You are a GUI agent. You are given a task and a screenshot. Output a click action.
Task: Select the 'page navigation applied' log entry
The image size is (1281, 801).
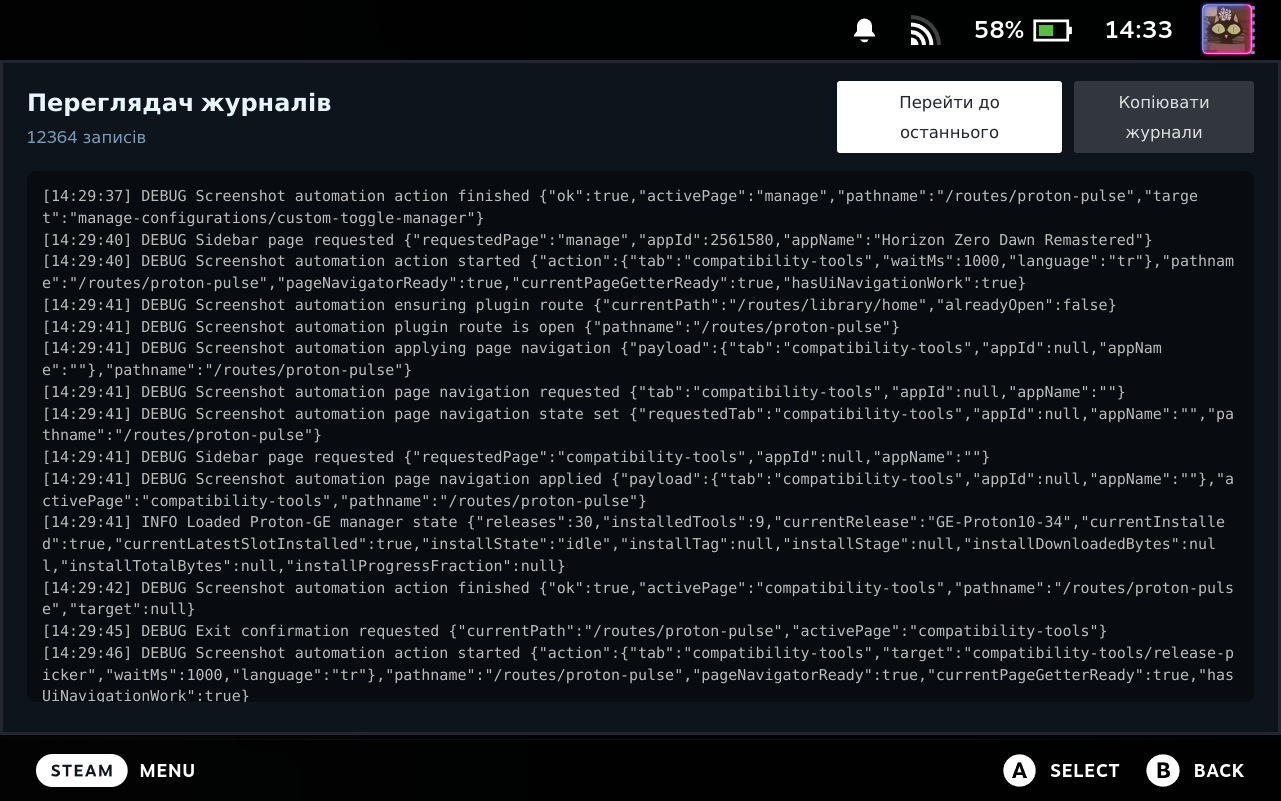(x=638, y=490)
